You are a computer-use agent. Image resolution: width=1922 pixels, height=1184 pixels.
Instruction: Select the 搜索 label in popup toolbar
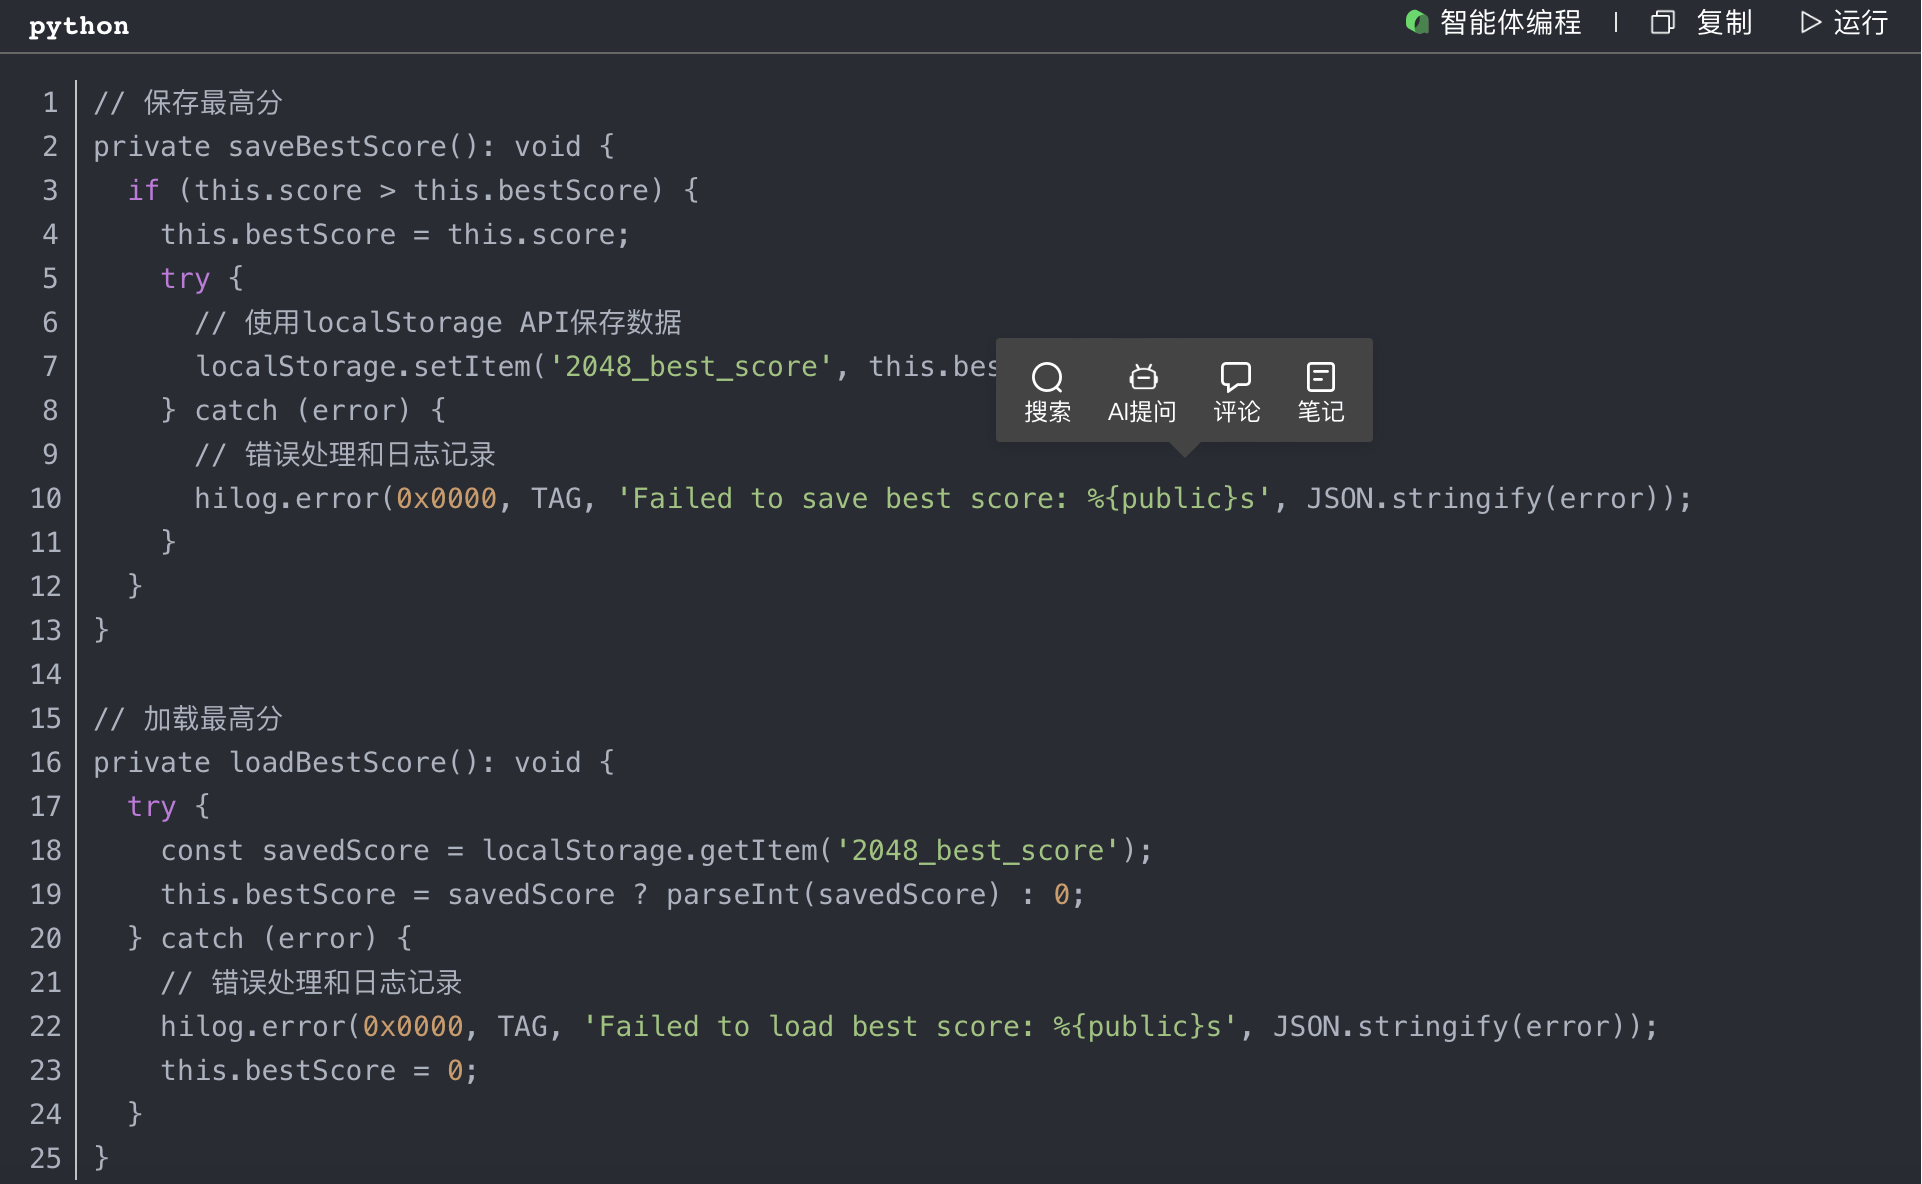[x=1047, y=412]
